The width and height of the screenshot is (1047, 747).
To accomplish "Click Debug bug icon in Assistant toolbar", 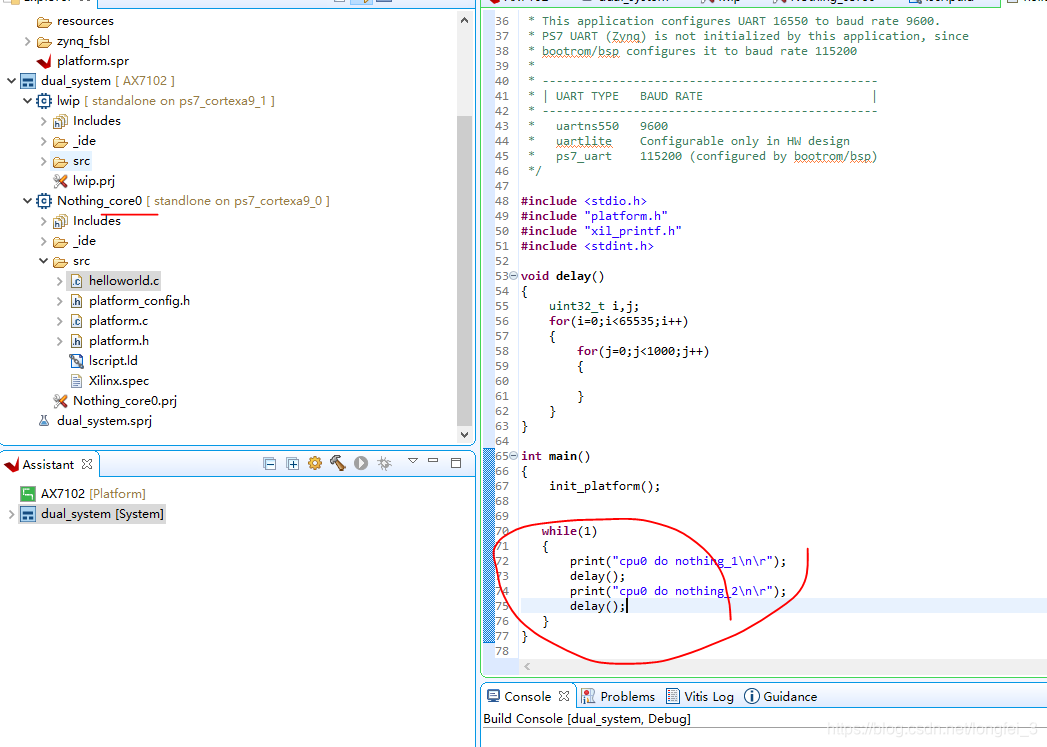I will (x=384, y=463).
